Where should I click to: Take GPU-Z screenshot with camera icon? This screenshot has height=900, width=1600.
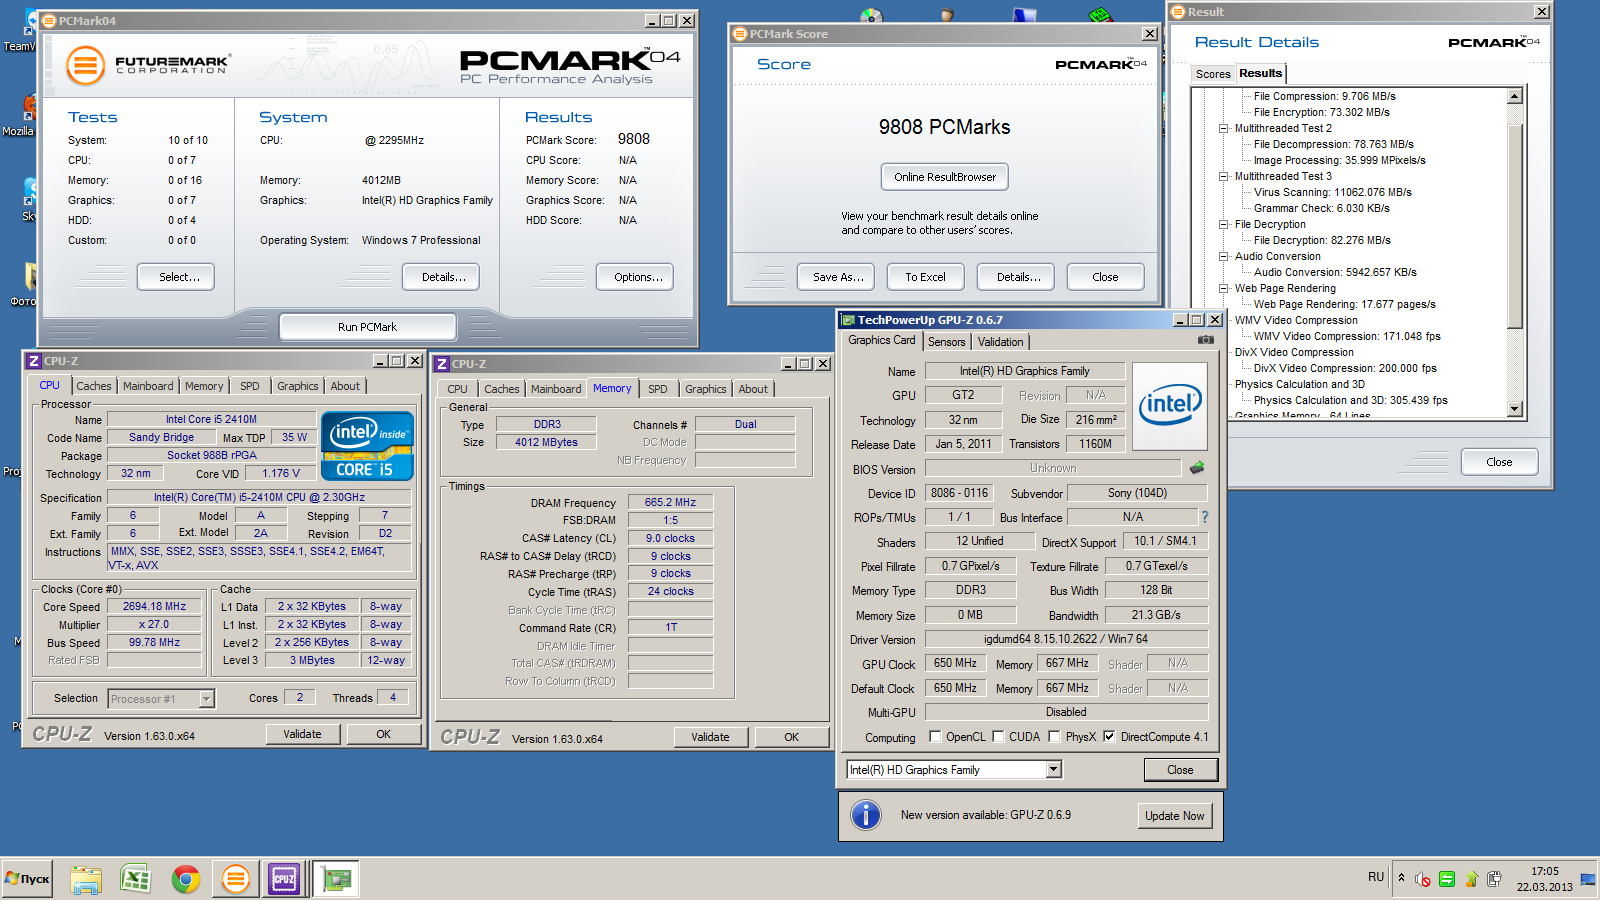pos(1206,340)
